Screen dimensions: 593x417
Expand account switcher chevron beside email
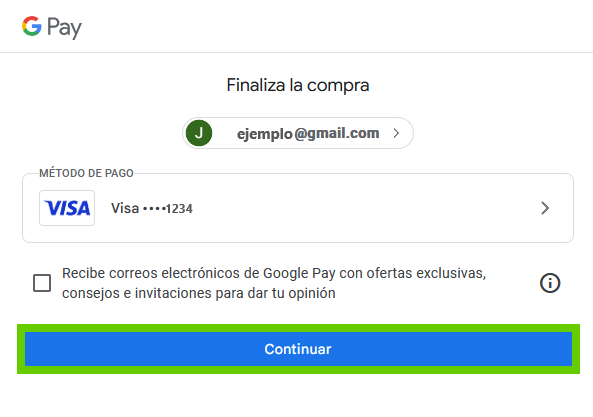tap(396, 133)
